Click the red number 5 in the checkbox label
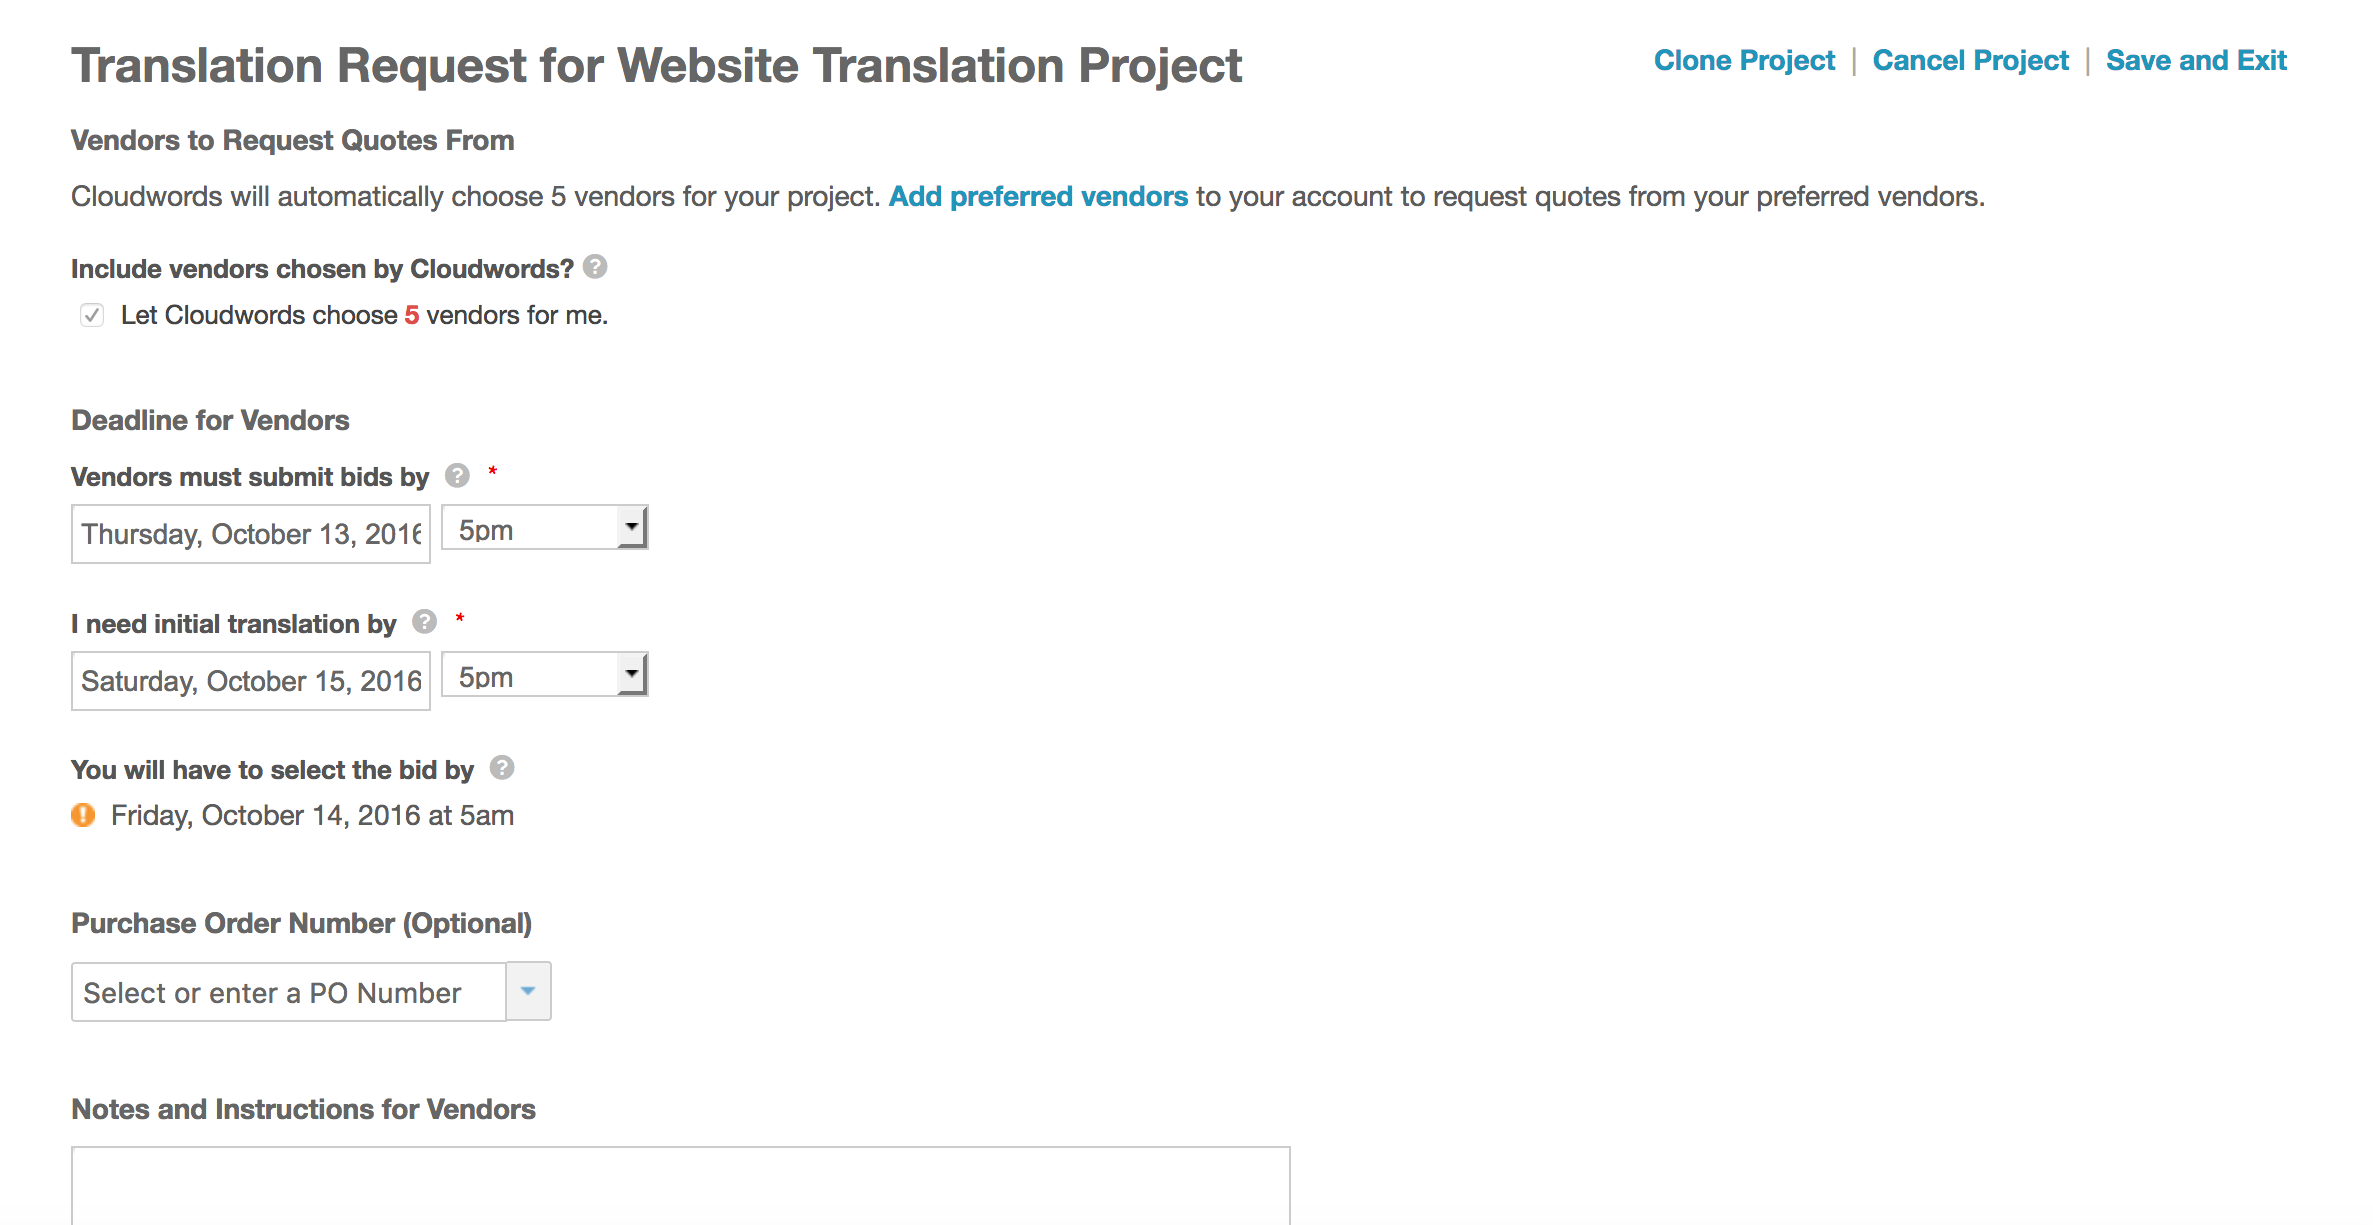The image size is (2373, 1225). (x=412, y=316)
